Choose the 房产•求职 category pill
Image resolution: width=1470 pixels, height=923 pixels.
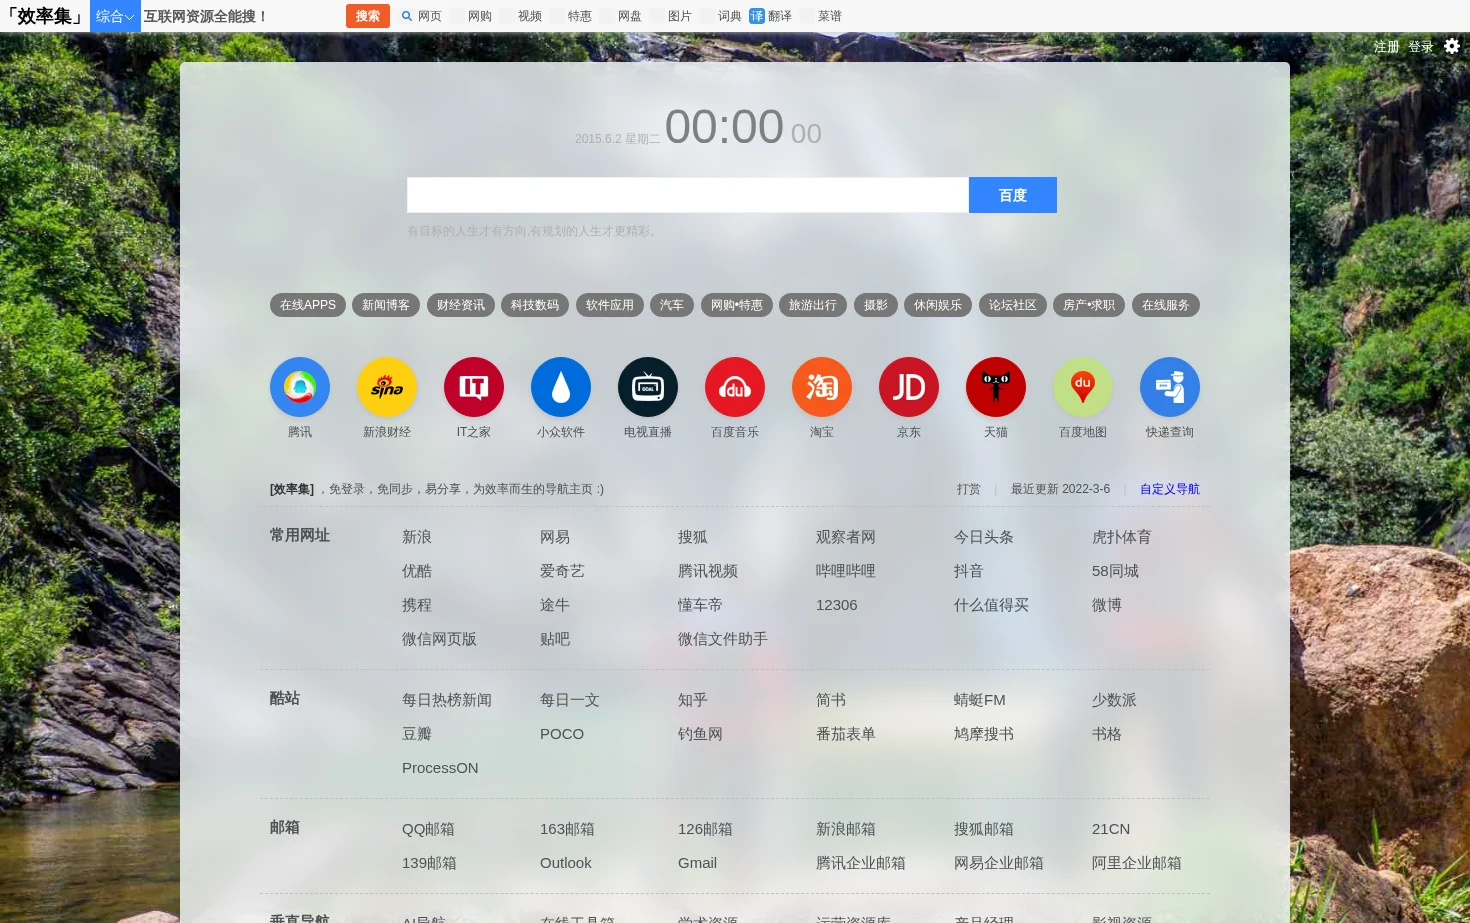click(x=1089, y=305)
